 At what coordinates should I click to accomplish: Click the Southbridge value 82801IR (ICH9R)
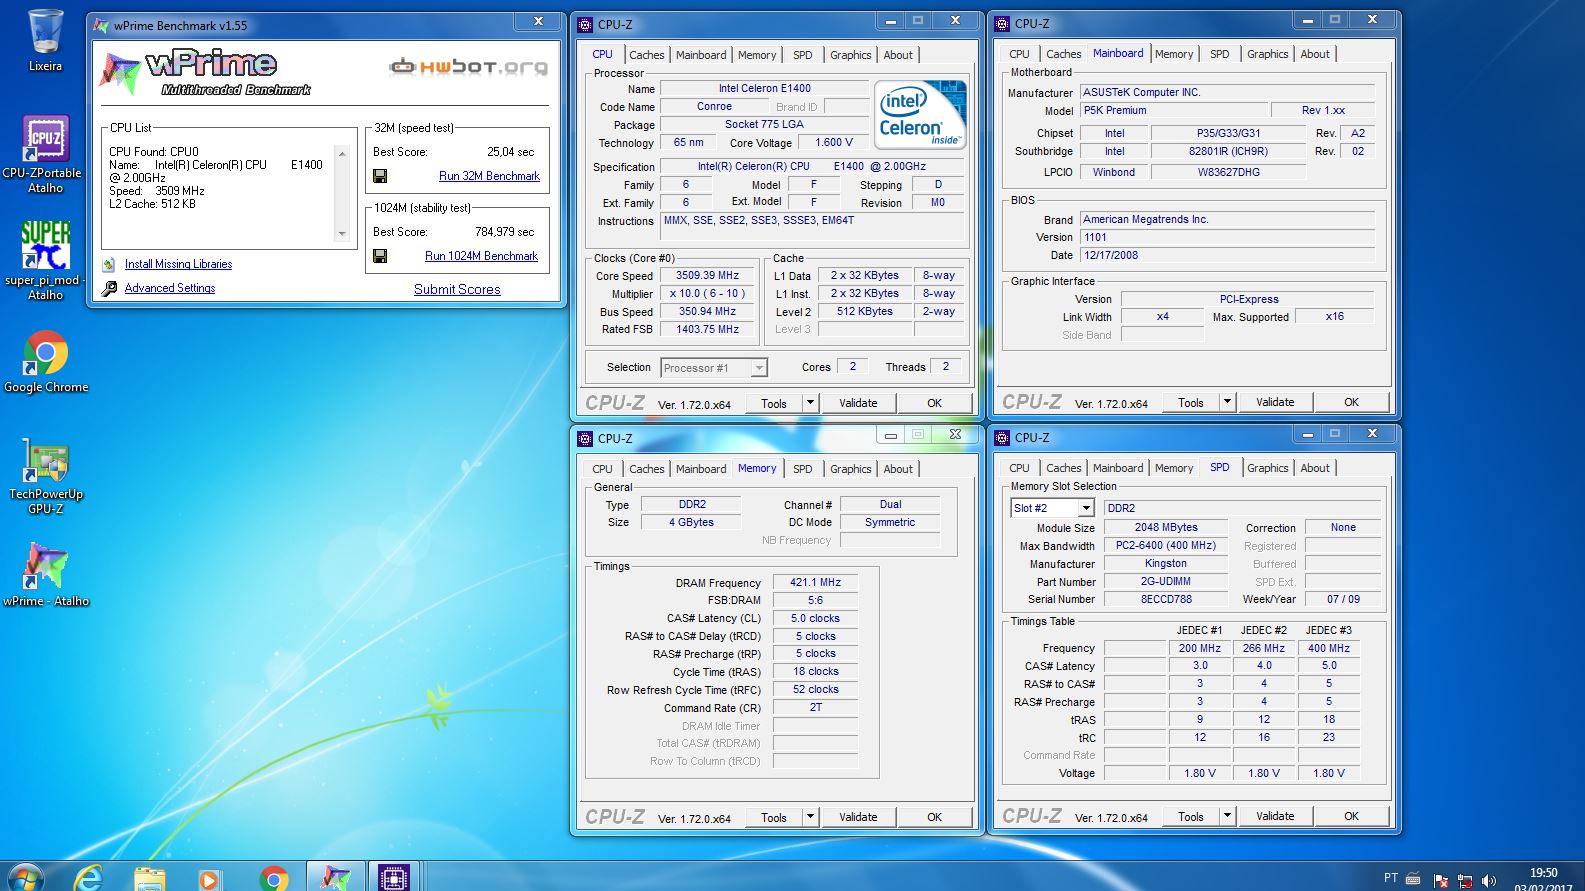(1228, 152)
